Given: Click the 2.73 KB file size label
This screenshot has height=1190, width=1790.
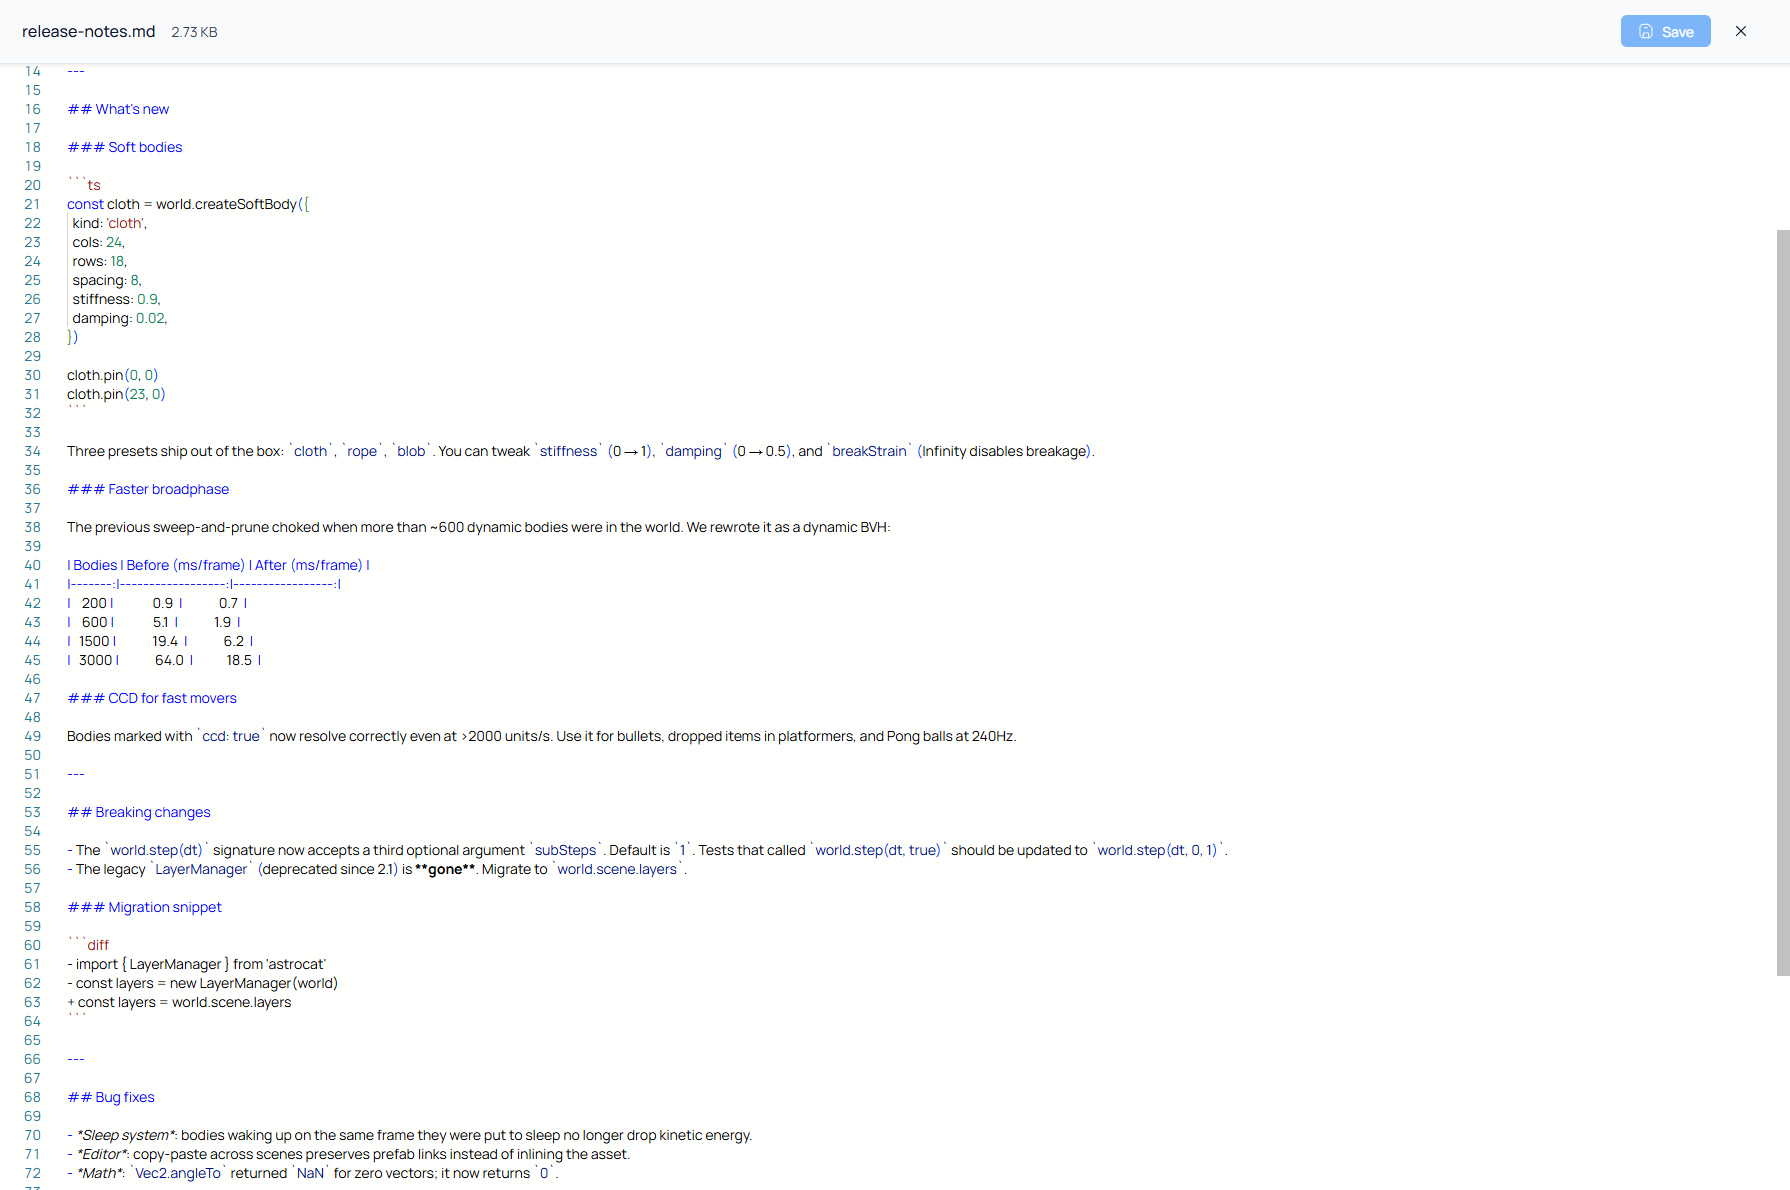Looking at the screenshot, I should pyautogui.click(x=194, y=32).
